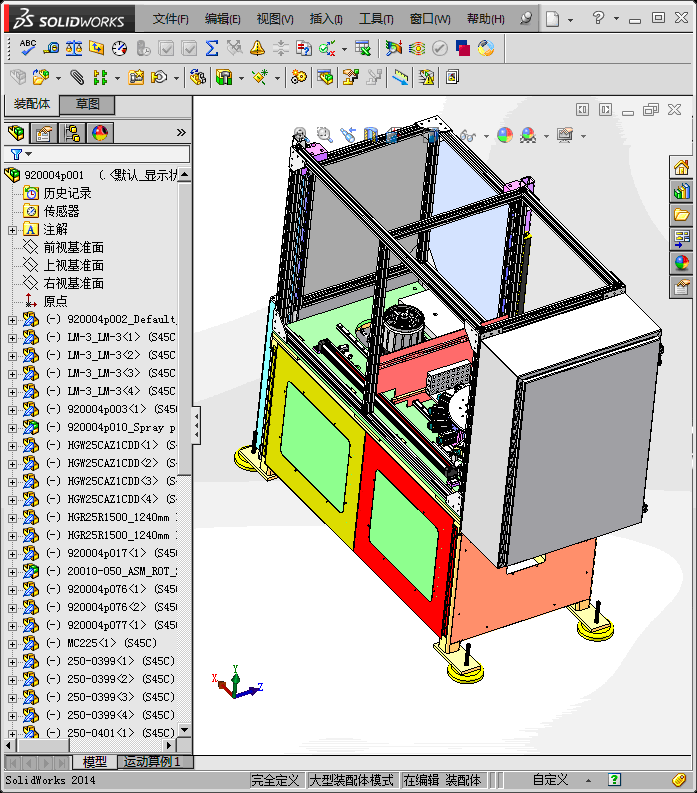Run the ABC spelling checker tool
This screenshot has height=793, width=697.
[x=27, y=48]
